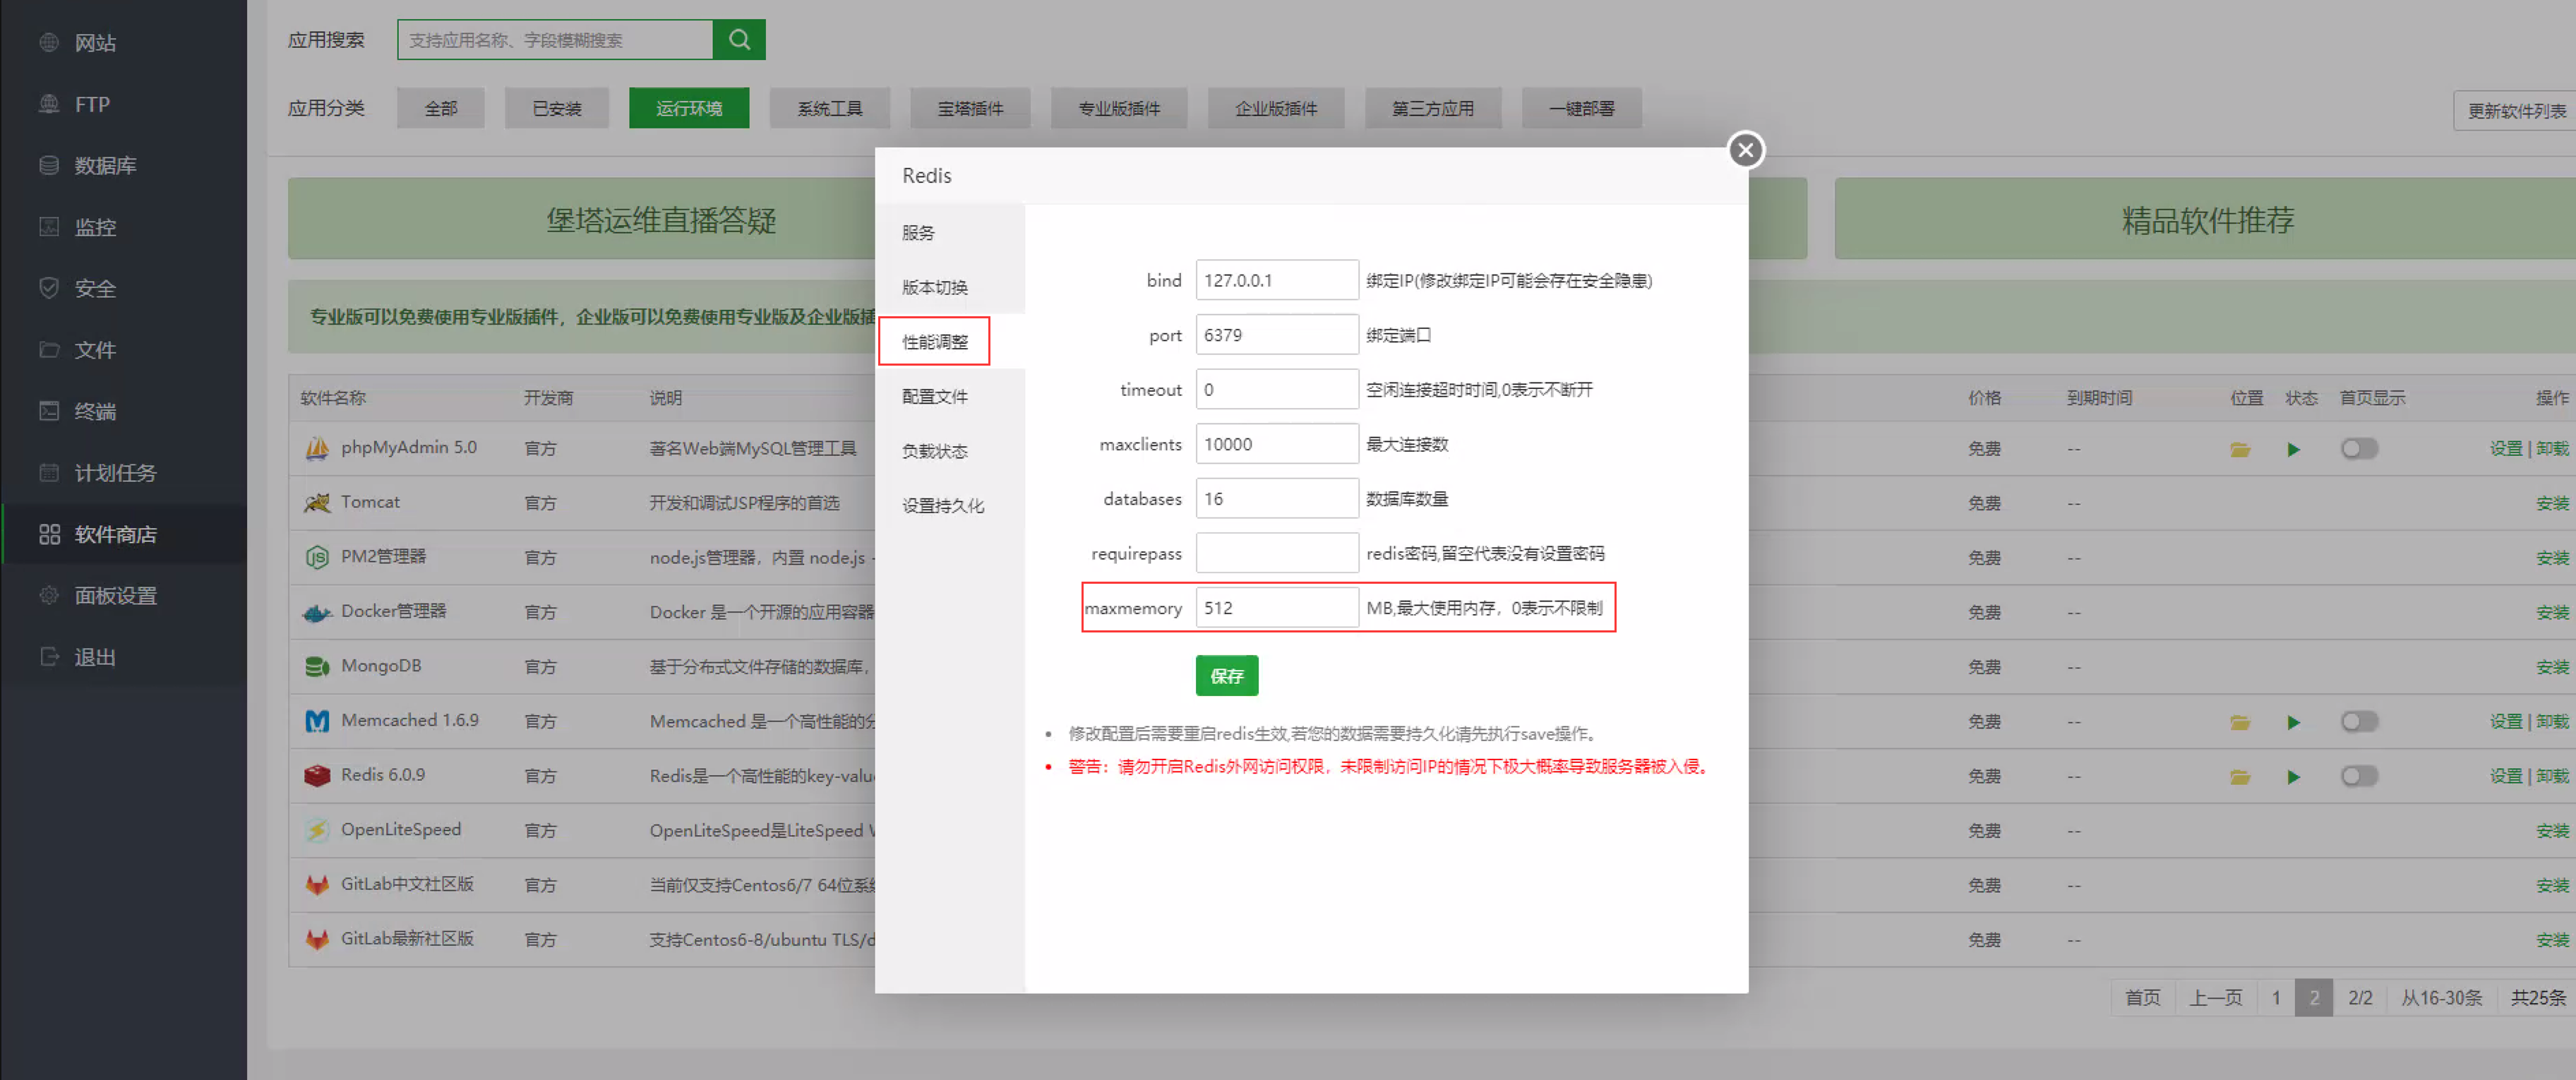Go to 上一页 in pagination
2576x1080 pixels.
(x=2216, y=998)
